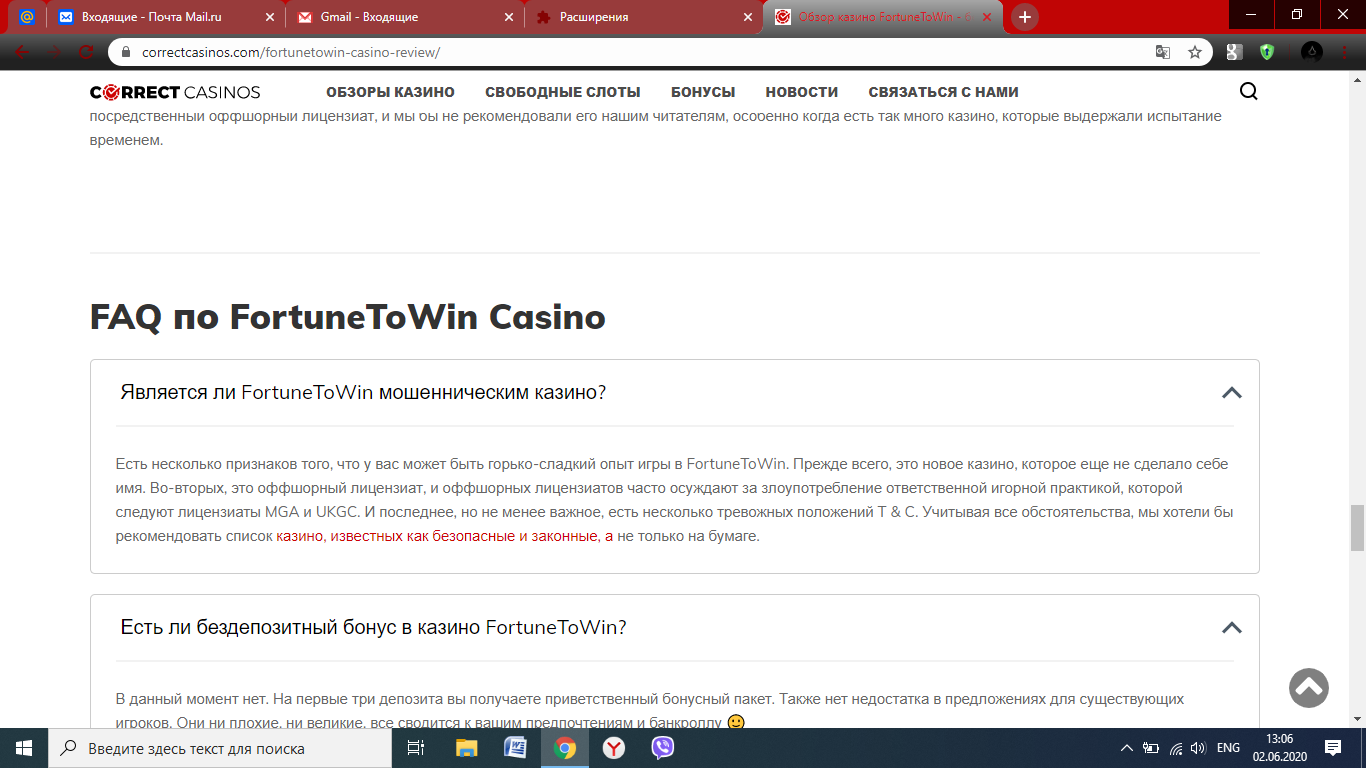Open Yandex Browser from taskbar
The height and width of the screenshot is (768, 1366).
(x=613, y=748)
